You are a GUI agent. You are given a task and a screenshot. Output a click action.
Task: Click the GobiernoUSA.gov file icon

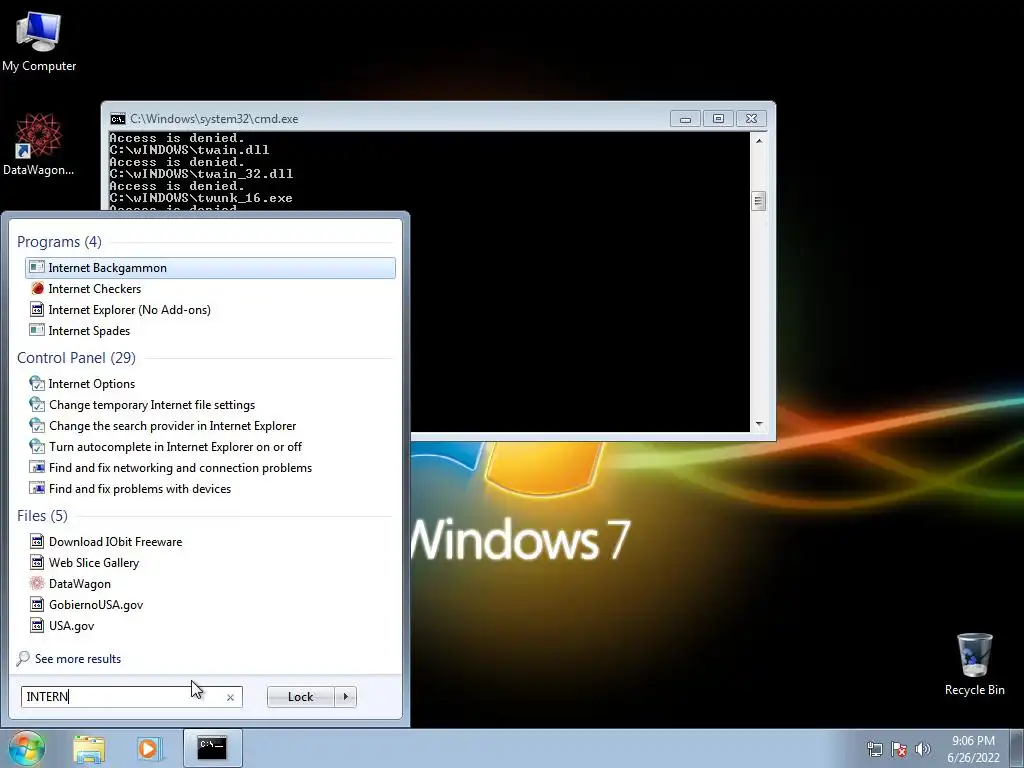37,605
